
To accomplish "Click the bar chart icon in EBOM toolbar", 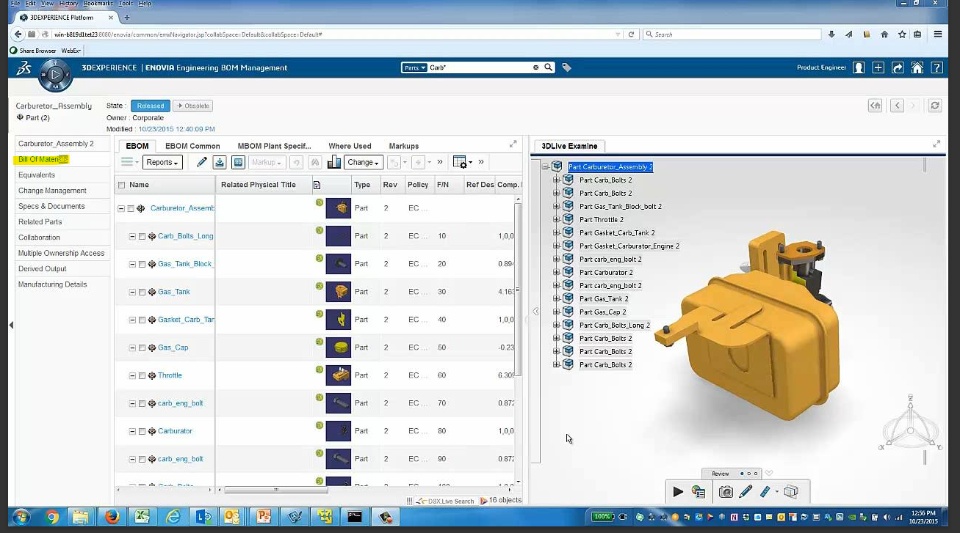I will tap(334, 162).
